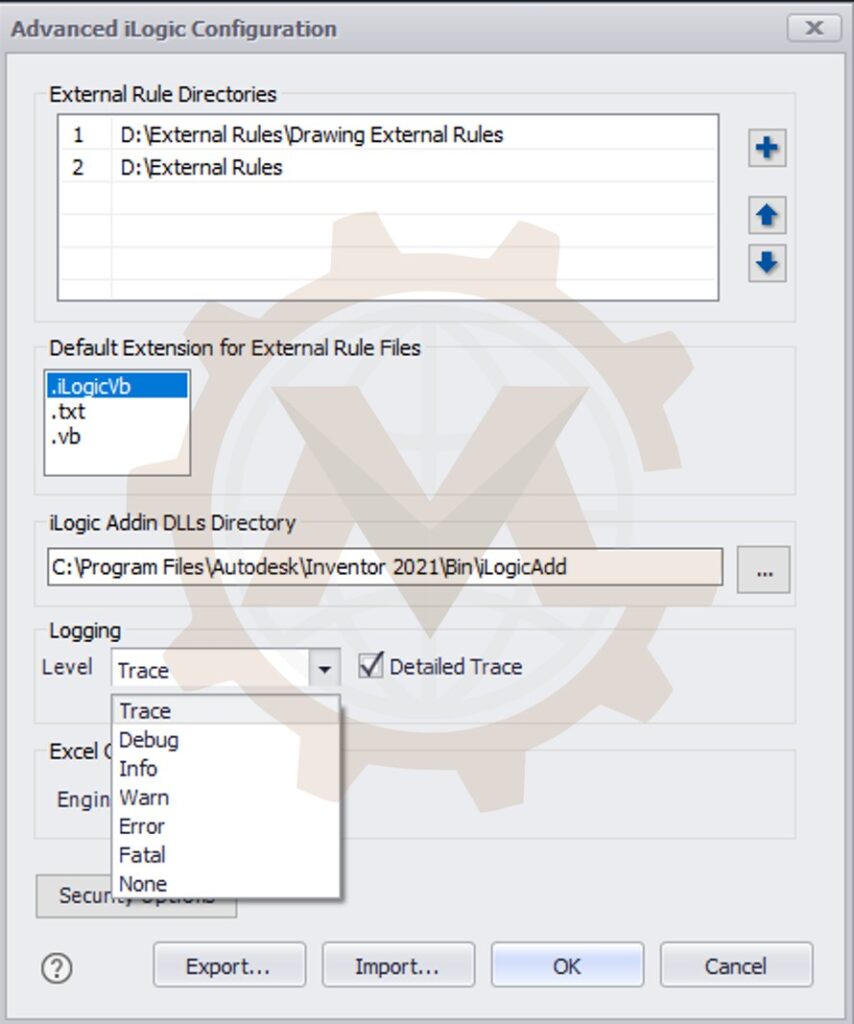Choose Error logging level

[x=226, y=826]
